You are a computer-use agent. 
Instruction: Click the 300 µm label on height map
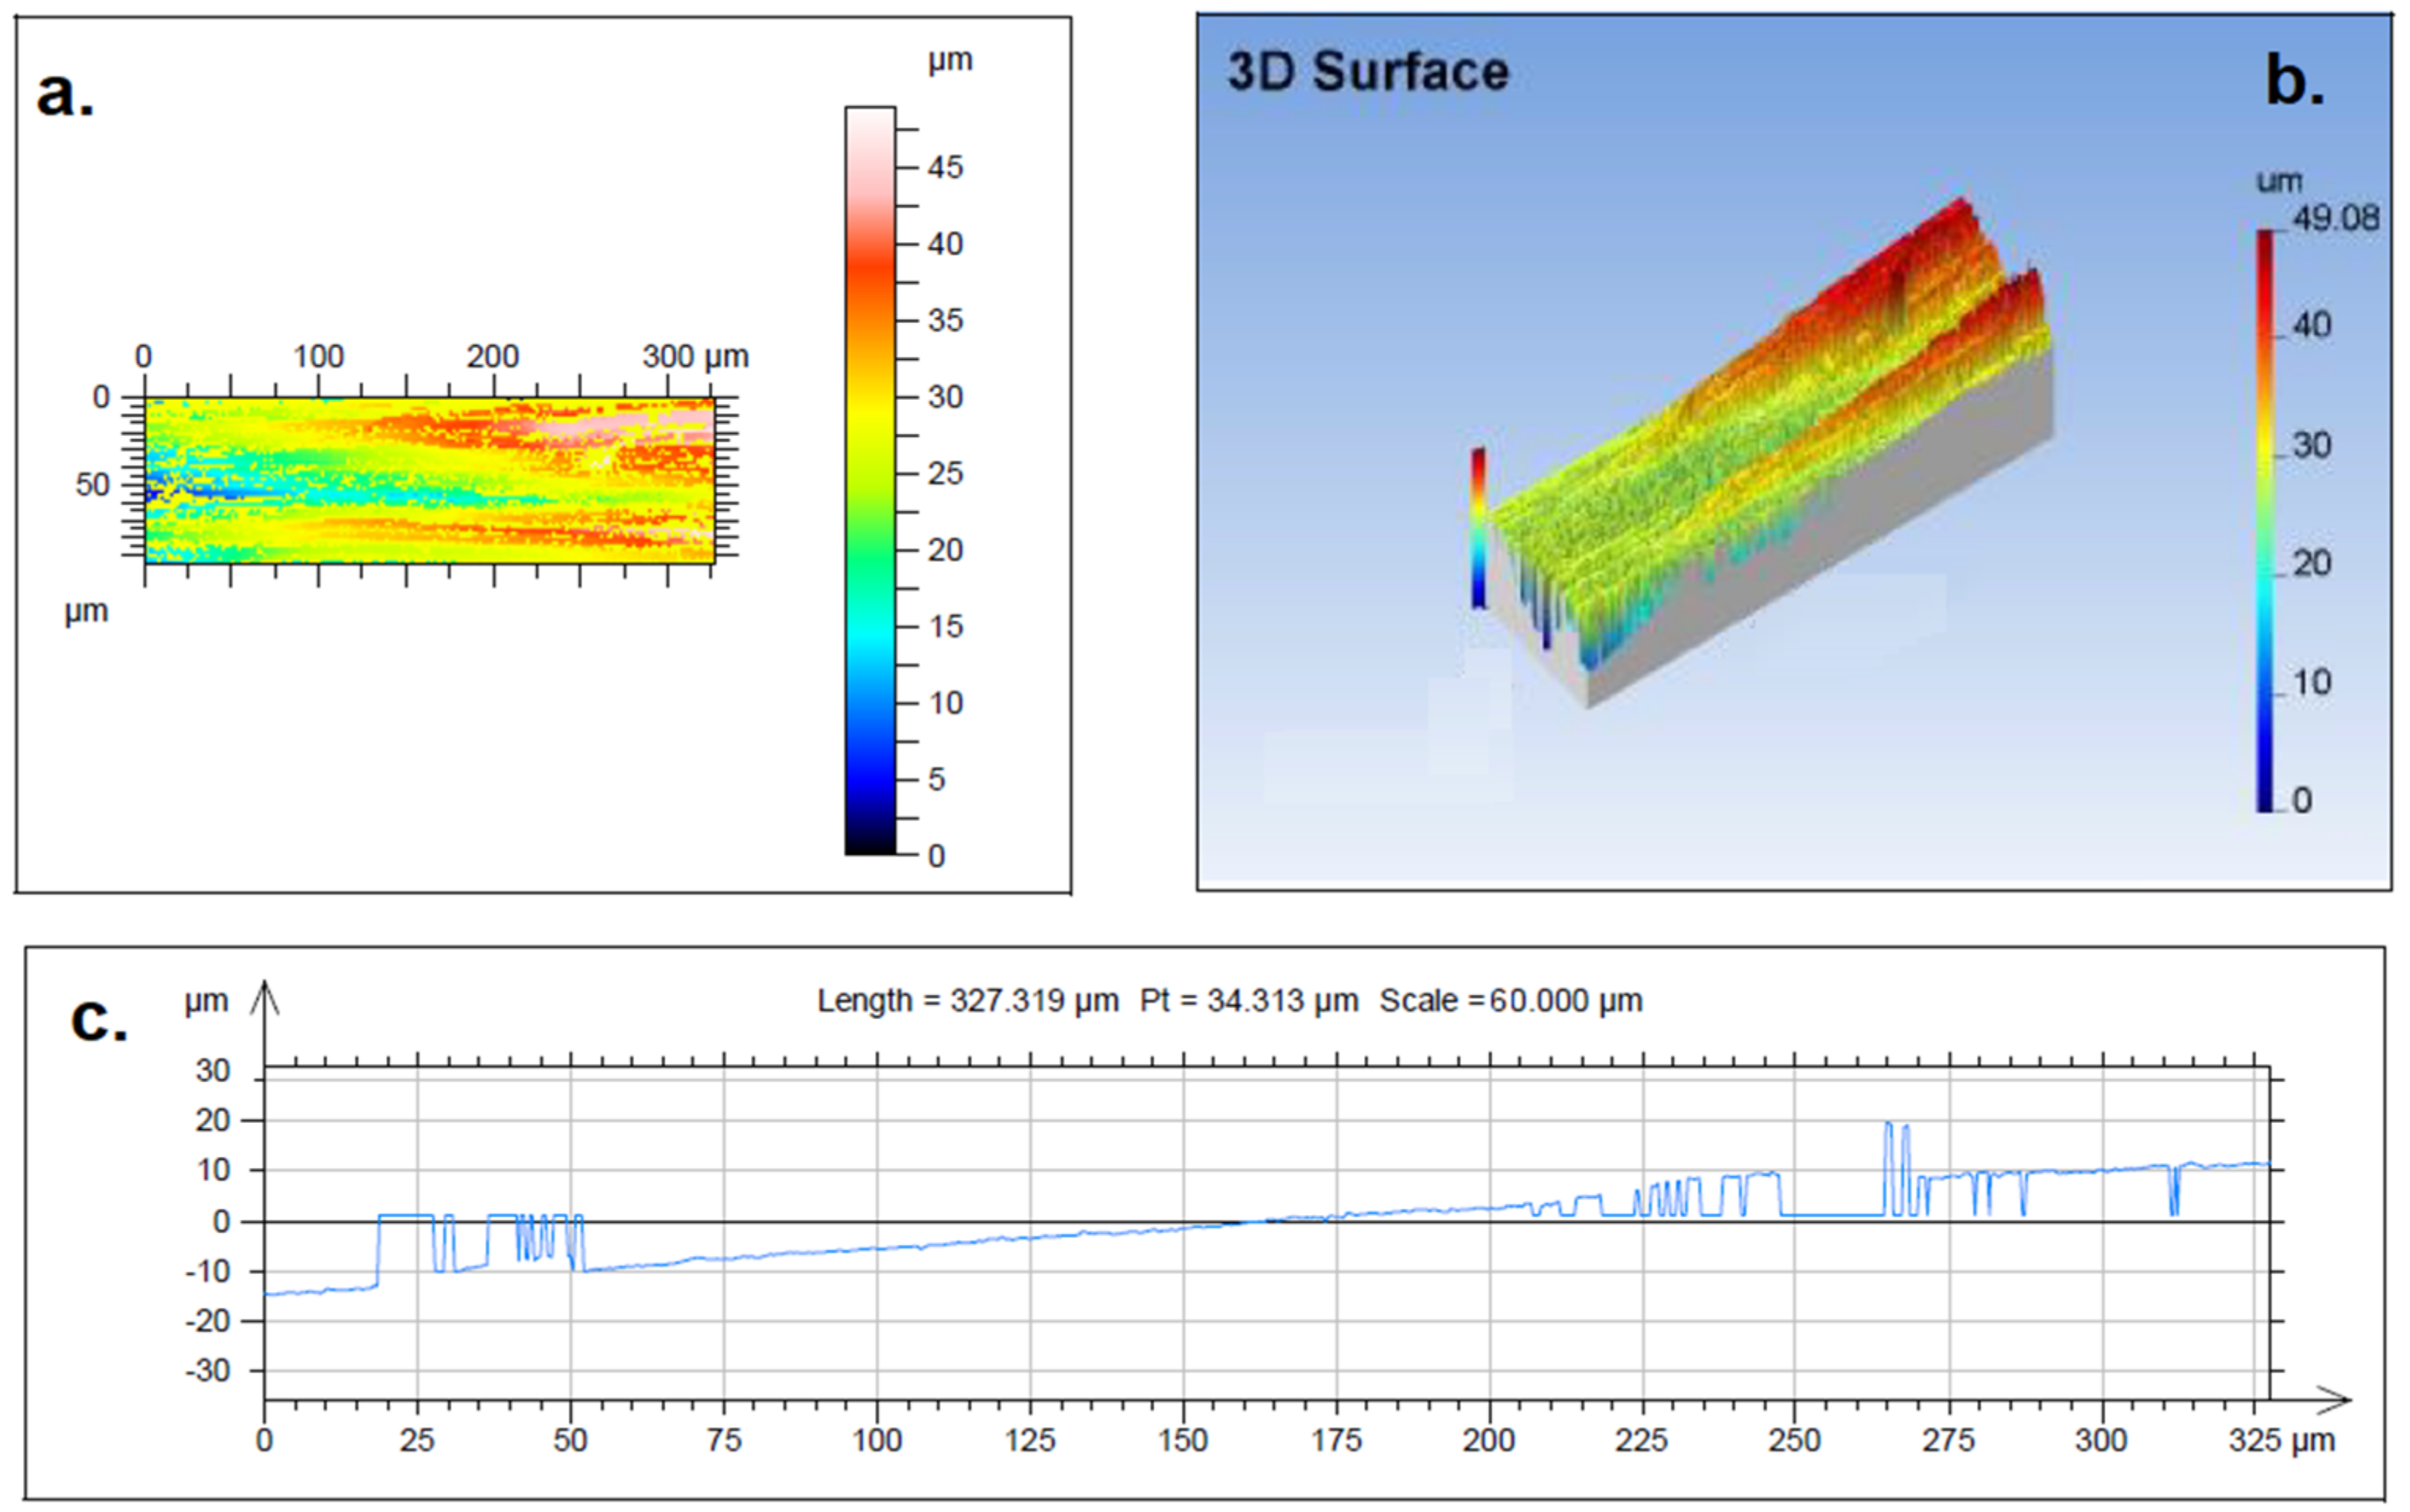695,356
